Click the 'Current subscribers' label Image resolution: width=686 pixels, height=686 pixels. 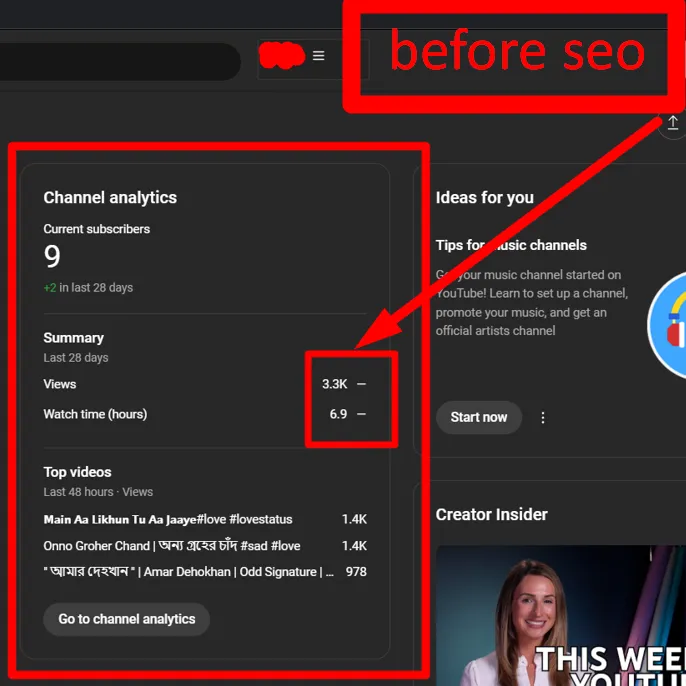click(x=97, y=229)
